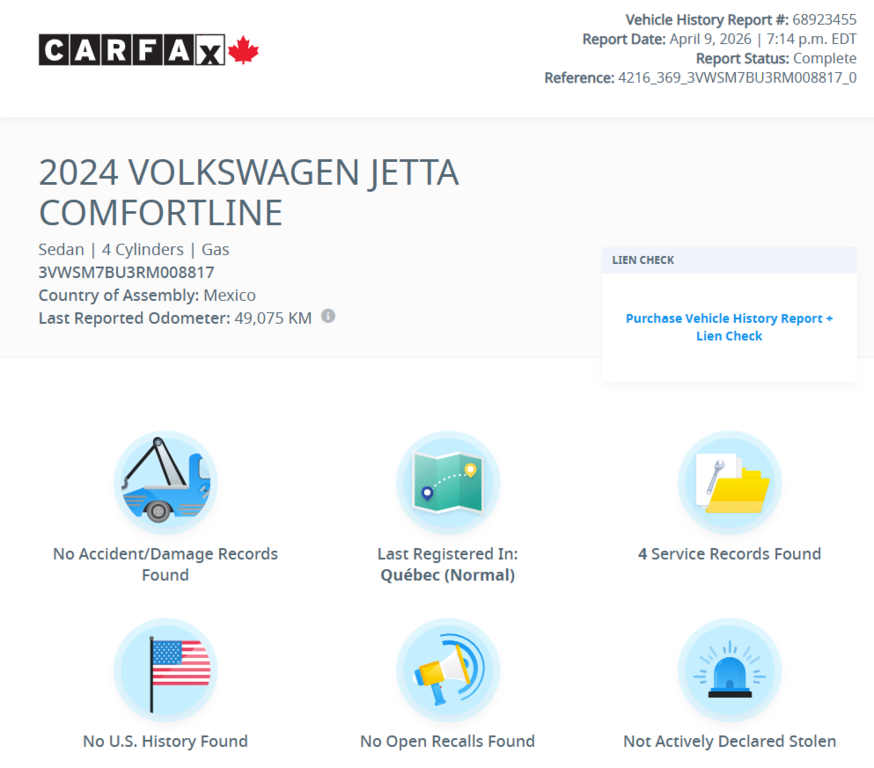The width and height of the screenshot is (874, 768).
Task: Open the odometer information tooltip icon
Action: pyautogui.click(x=327, y=316)
